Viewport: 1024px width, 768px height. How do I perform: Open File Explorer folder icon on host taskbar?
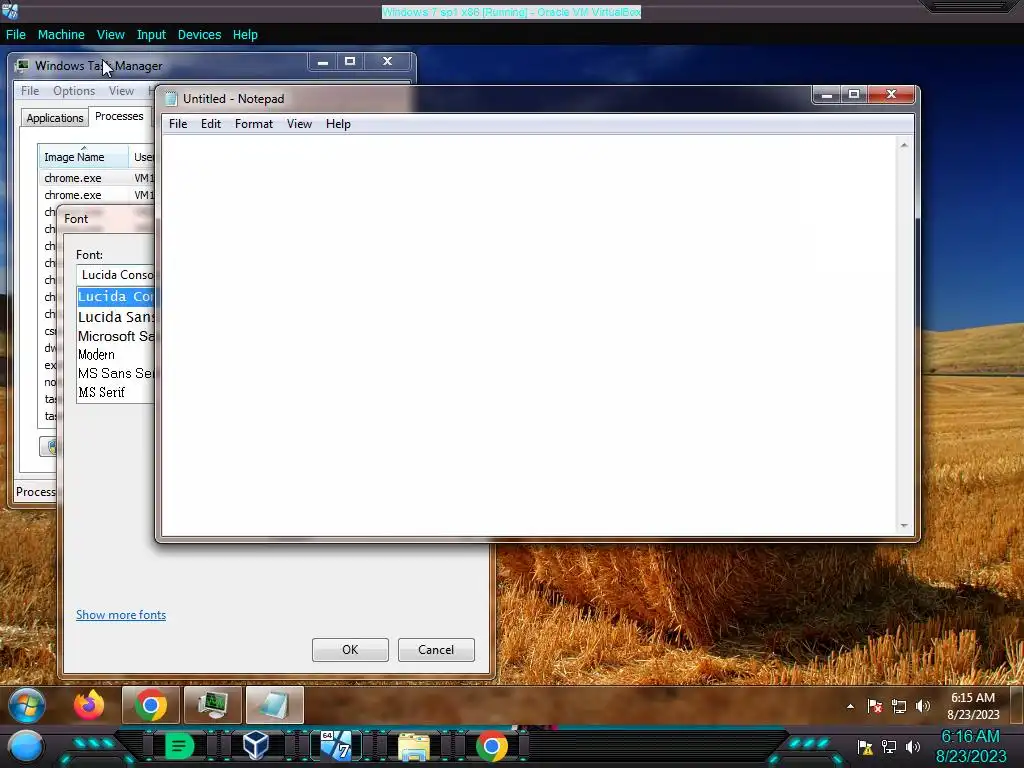coord(413,747)
